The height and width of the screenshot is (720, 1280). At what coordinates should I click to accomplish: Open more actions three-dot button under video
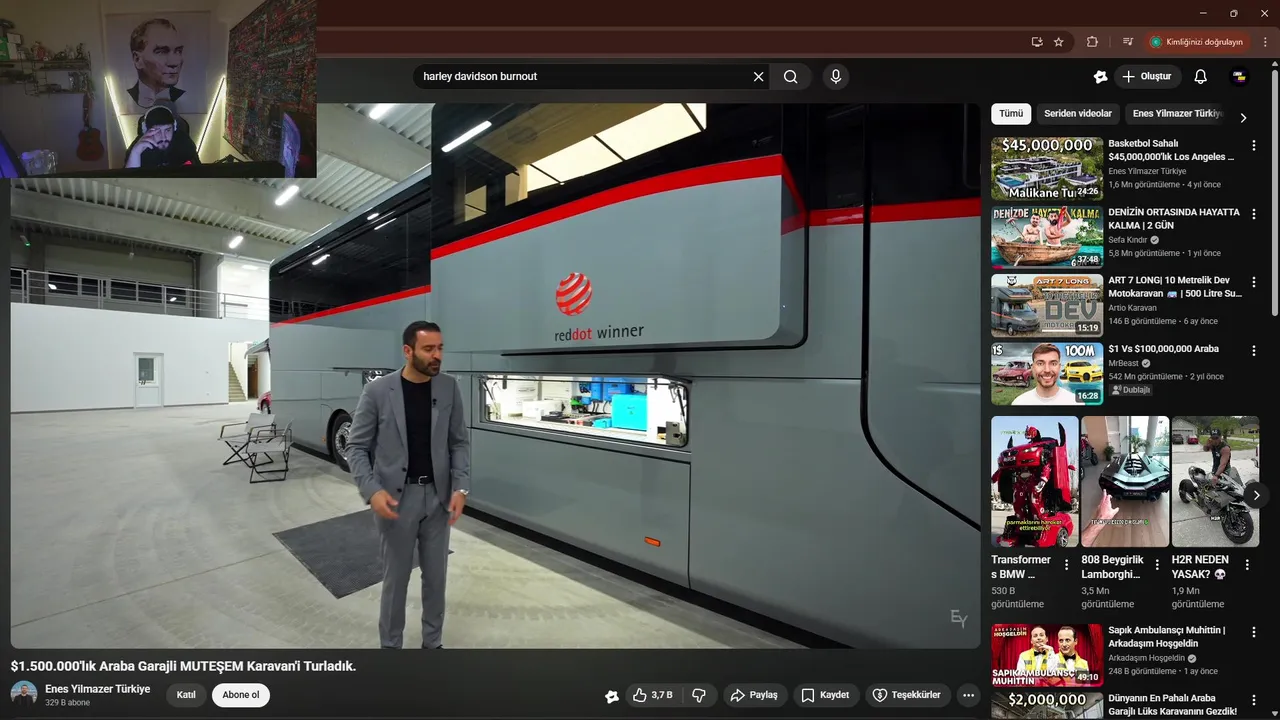tap(968, 695)
